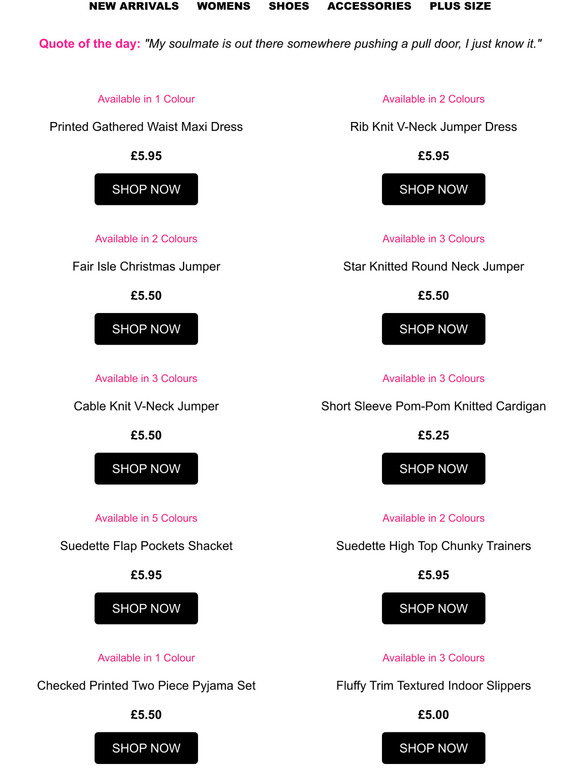The height and width of the screenshot is (774, 580).
Task: Shop the Fair Isle Christmas Jumper
Action: coord(146,329)
